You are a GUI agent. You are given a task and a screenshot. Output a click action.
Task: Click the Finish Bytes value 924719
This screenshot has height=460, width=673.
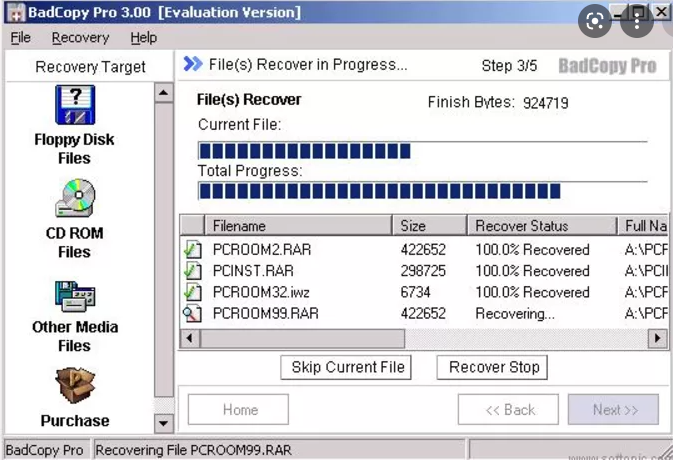[x=546, y=103]
